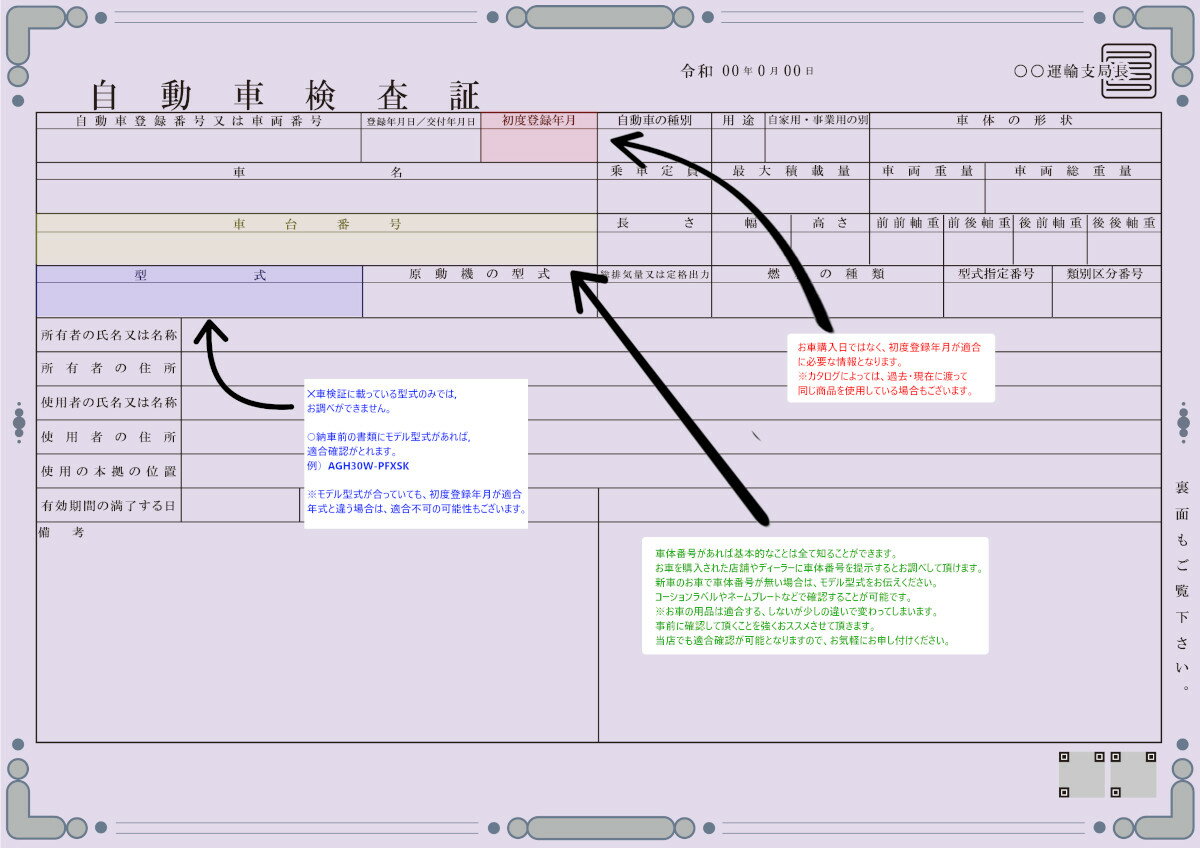Screen dimensions: 1200x848
Task: Click the 型式指定番号 column header
Action: (x=996, y=274)
